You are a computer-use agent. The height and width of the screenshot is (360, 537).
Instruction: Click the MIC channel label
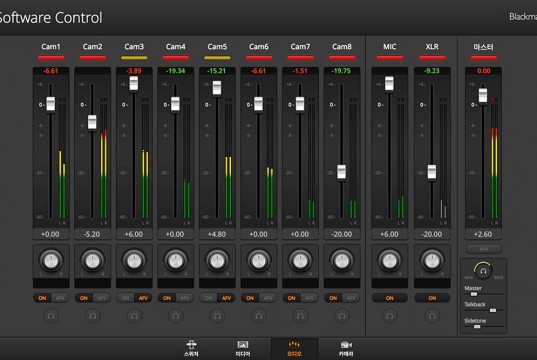(389, 47)
